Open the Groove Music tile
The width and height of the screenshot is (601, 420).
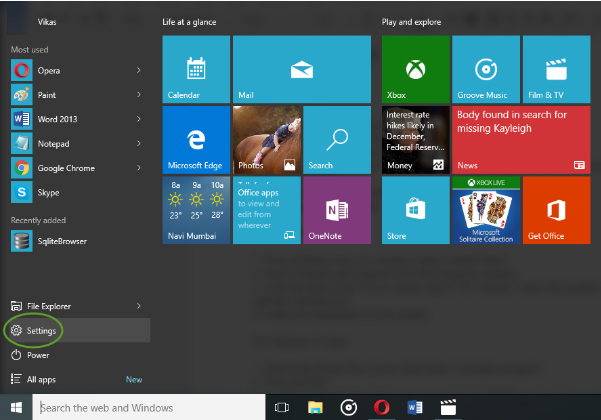[x=486, y=69]
